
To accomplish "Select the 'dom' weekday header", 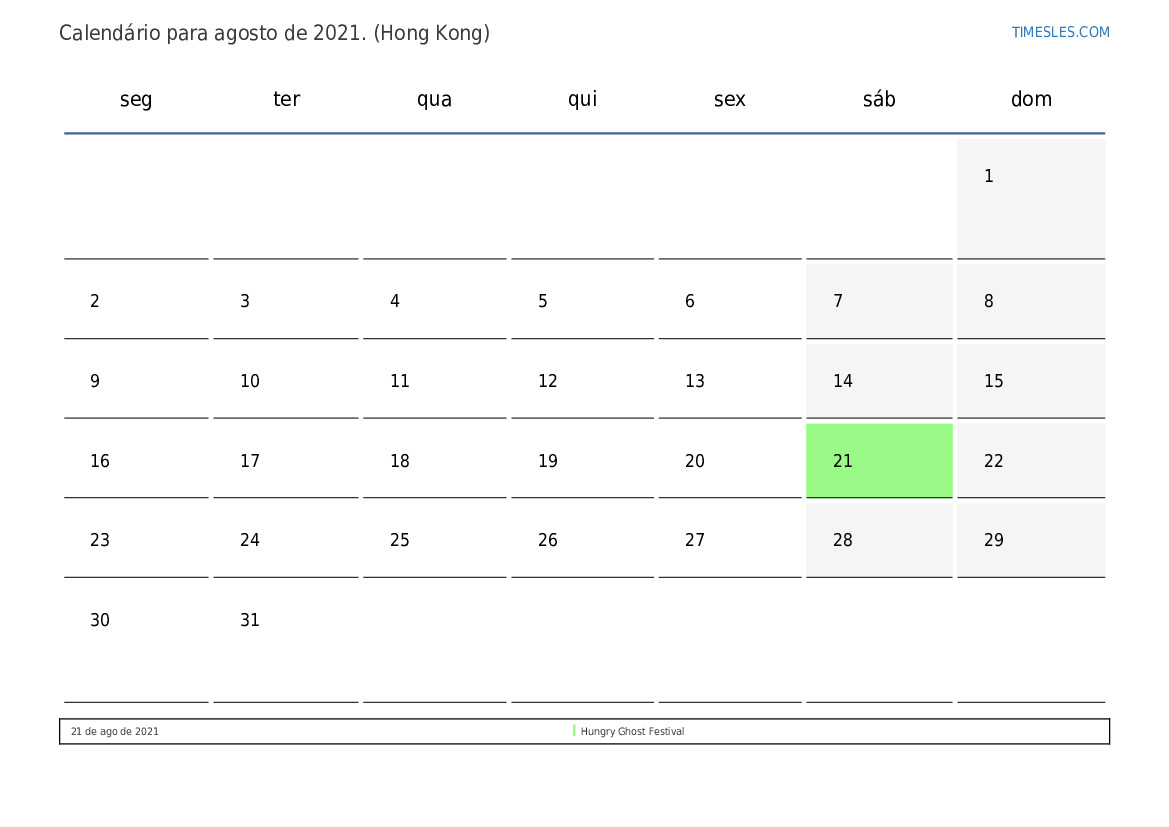I will click(1031, 98).
